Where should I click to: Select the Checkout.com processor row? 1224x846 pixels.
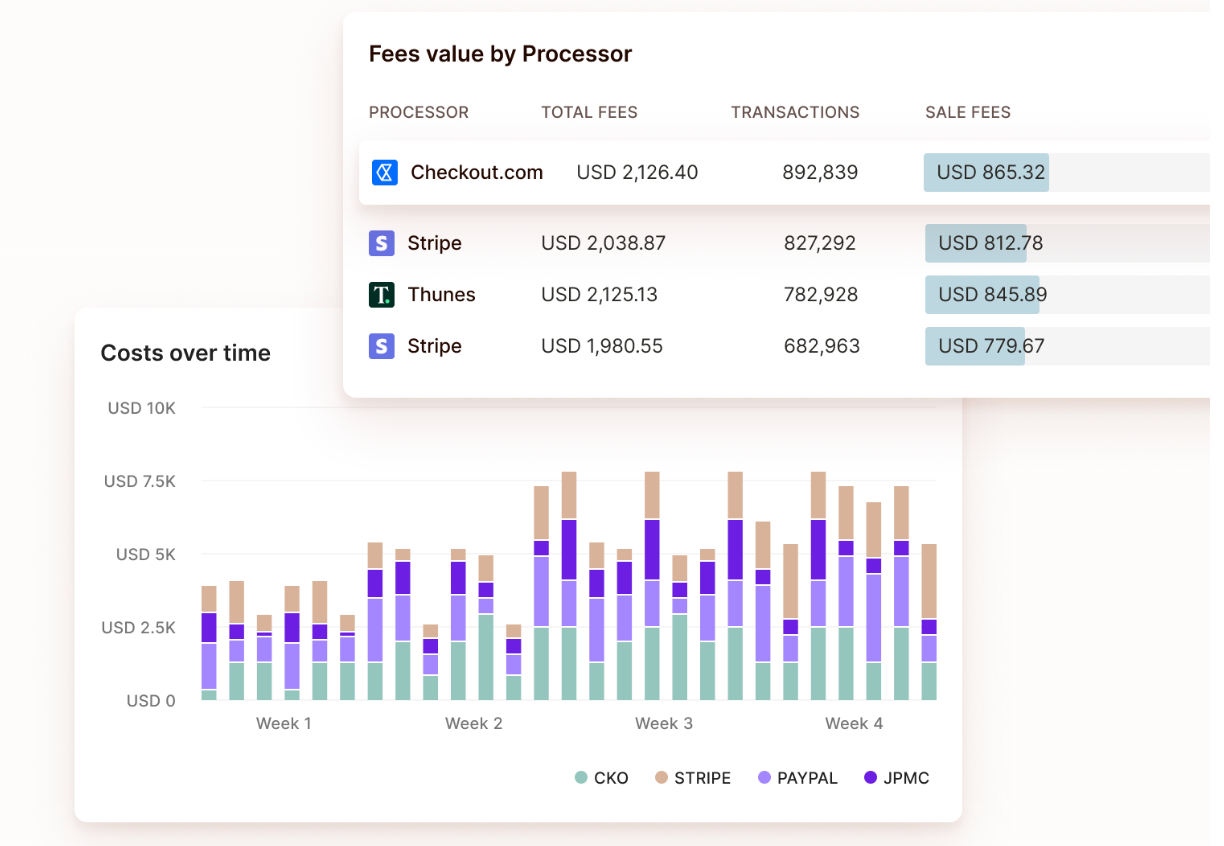784,172
